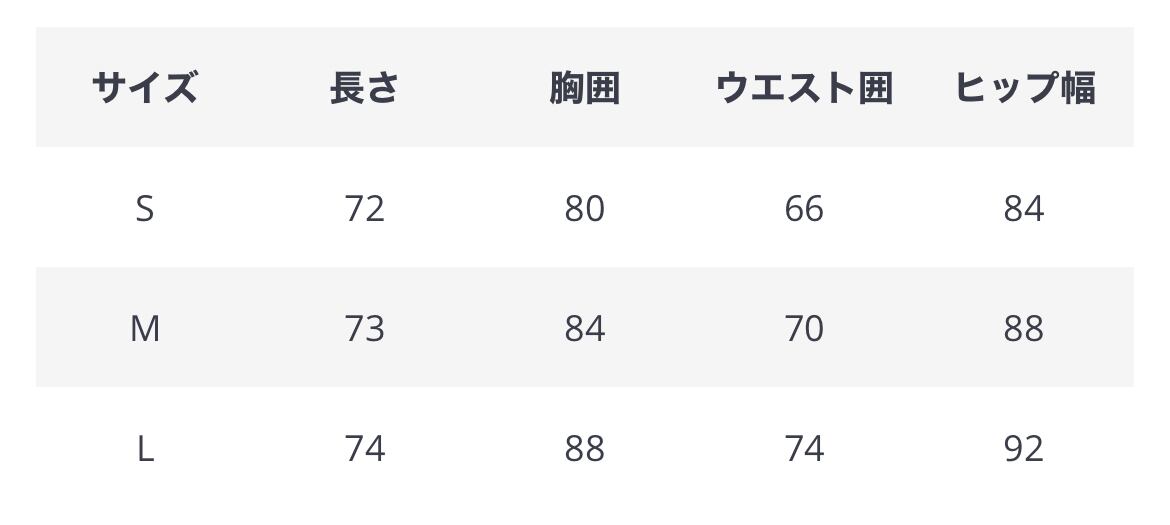Select the L size row label
Image resolution: width=1170 pixels, height=525 pixels.
(145, 449)
